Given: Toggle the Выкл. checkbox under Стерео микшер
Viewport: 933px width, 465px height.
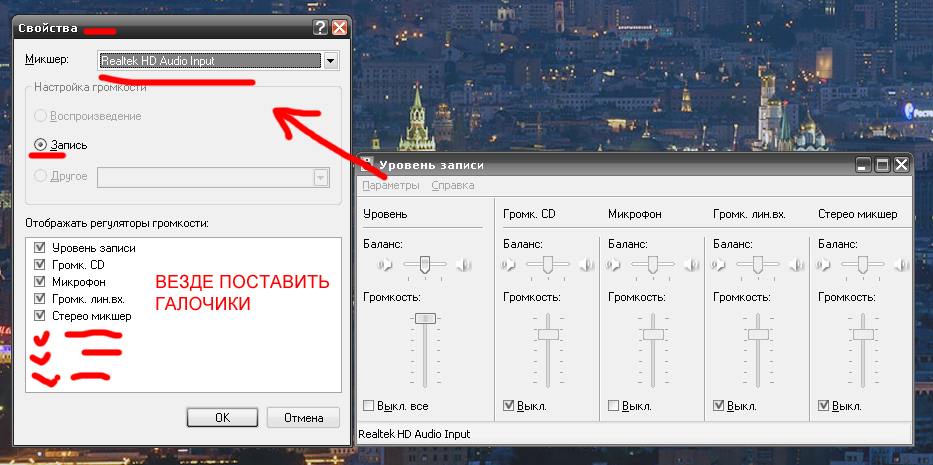Looking at the screenshot, I should point(824,406).
